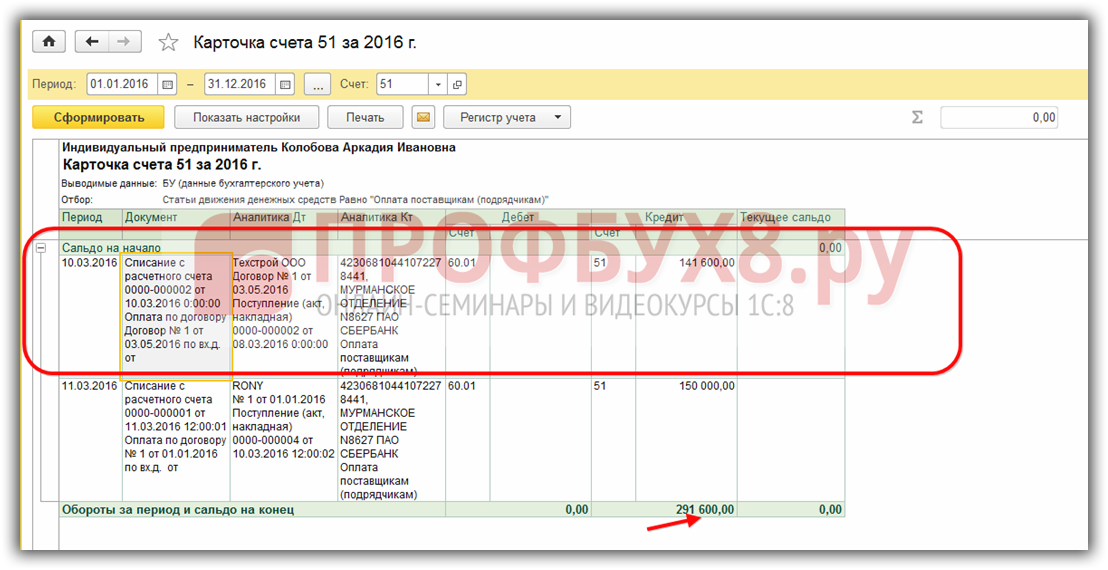Click the credit amount 150 000,00 cell
The height and width of the screenshot is (570, 1108).
tap(701, 386)
